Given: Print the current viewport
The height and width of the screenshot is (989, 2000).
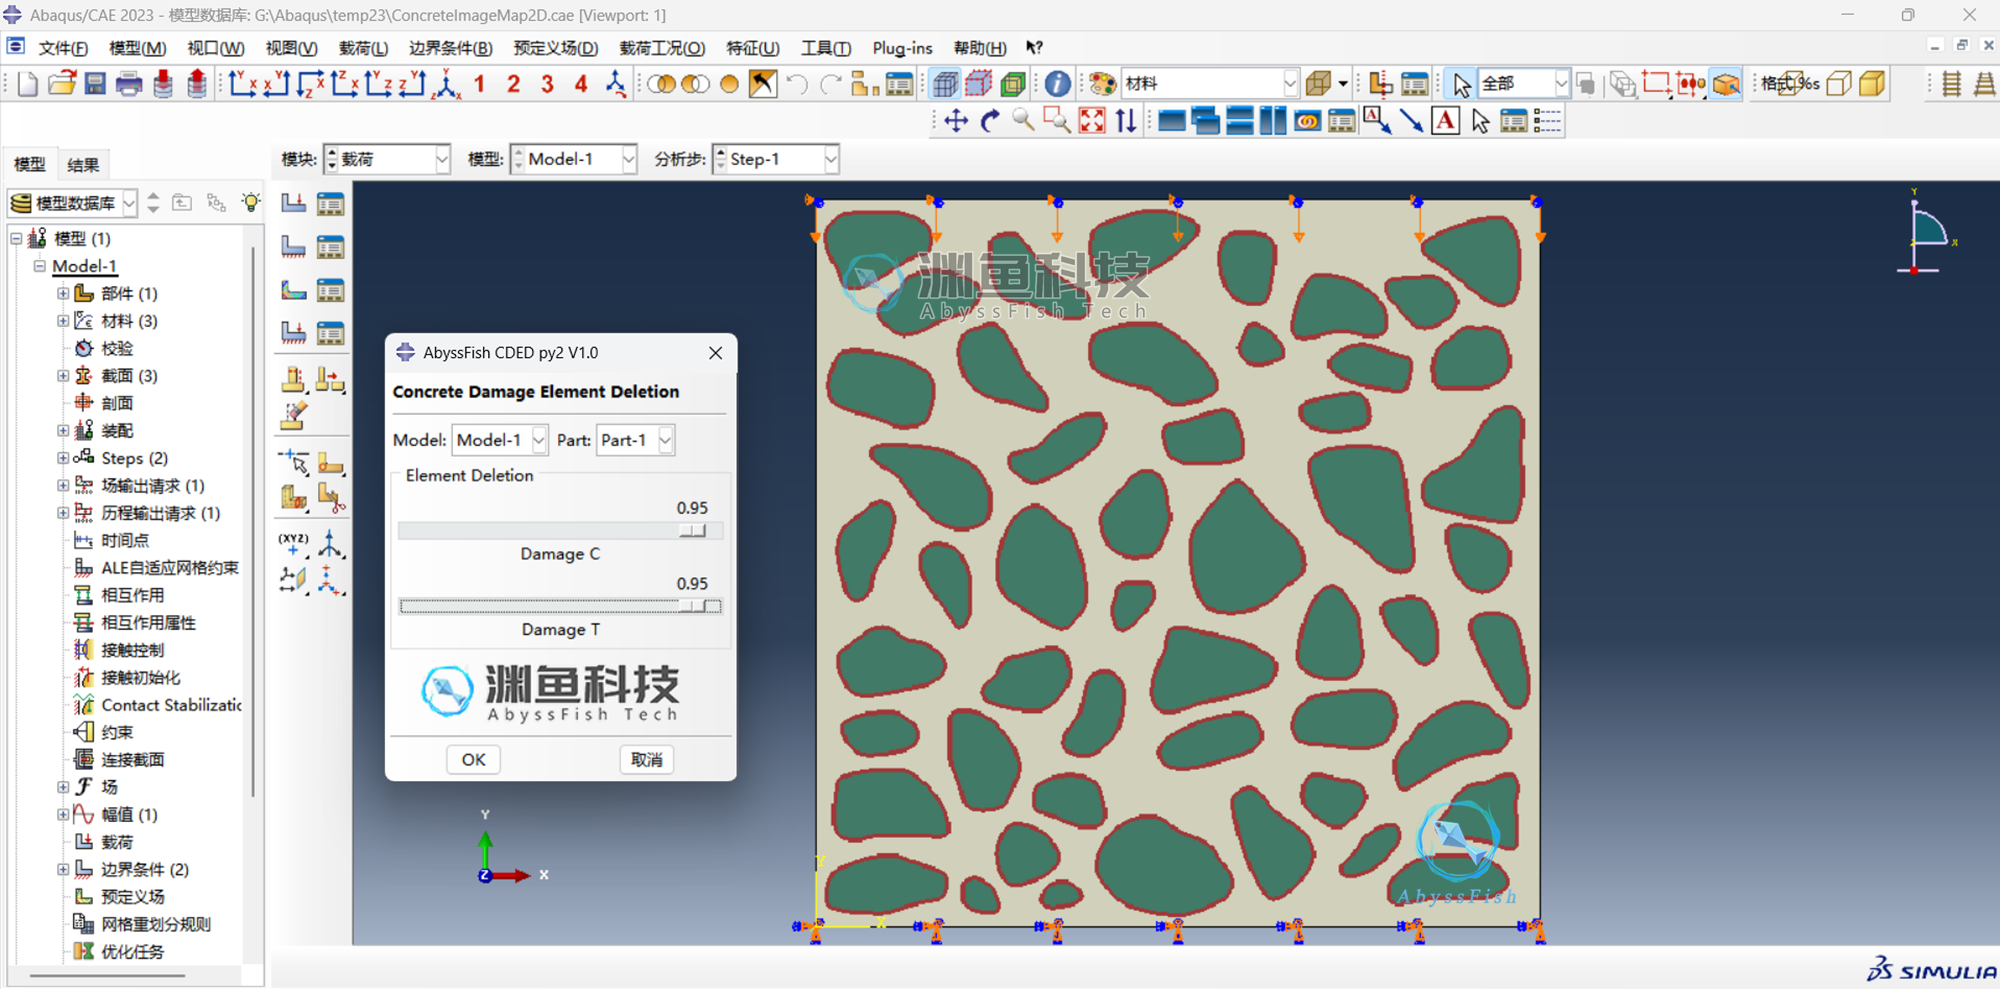Looking at the screenshot, I should [x=129, y=84].
